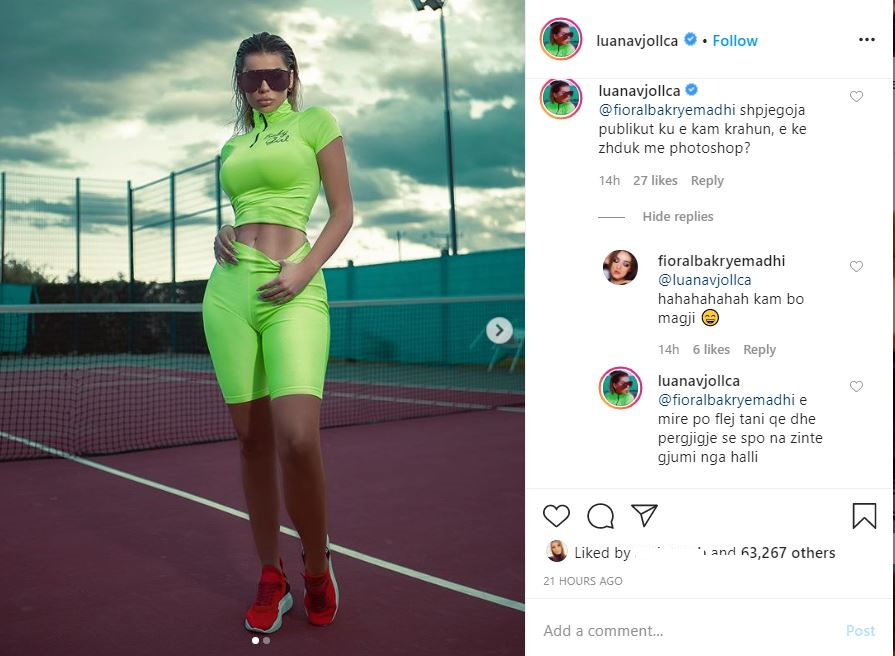Like the post with the heart icon
This screenshot has height=656, width=895.
tap(556, 516)
